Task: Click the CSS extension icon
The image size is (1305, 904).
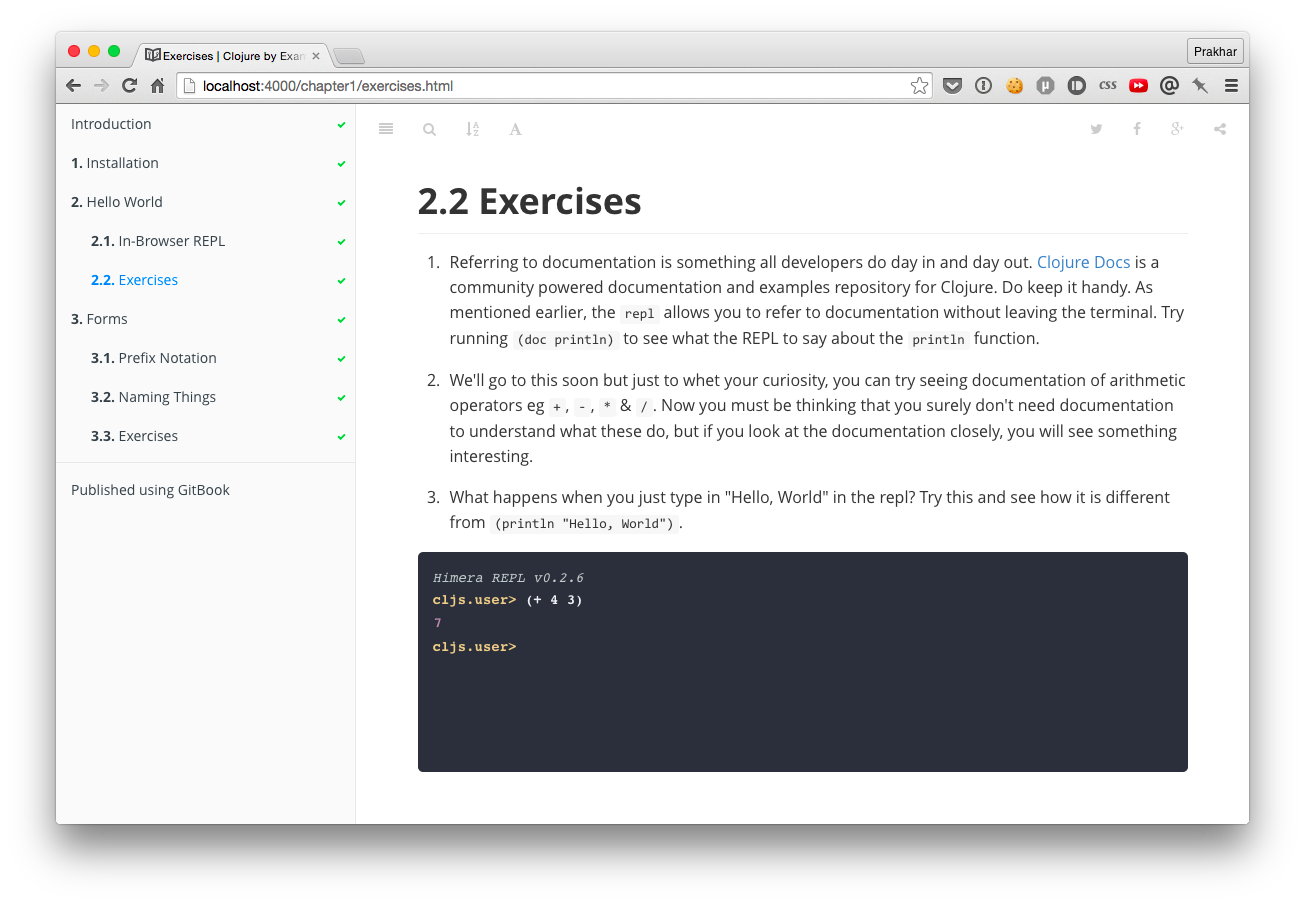Action: tap(1107, 86)
